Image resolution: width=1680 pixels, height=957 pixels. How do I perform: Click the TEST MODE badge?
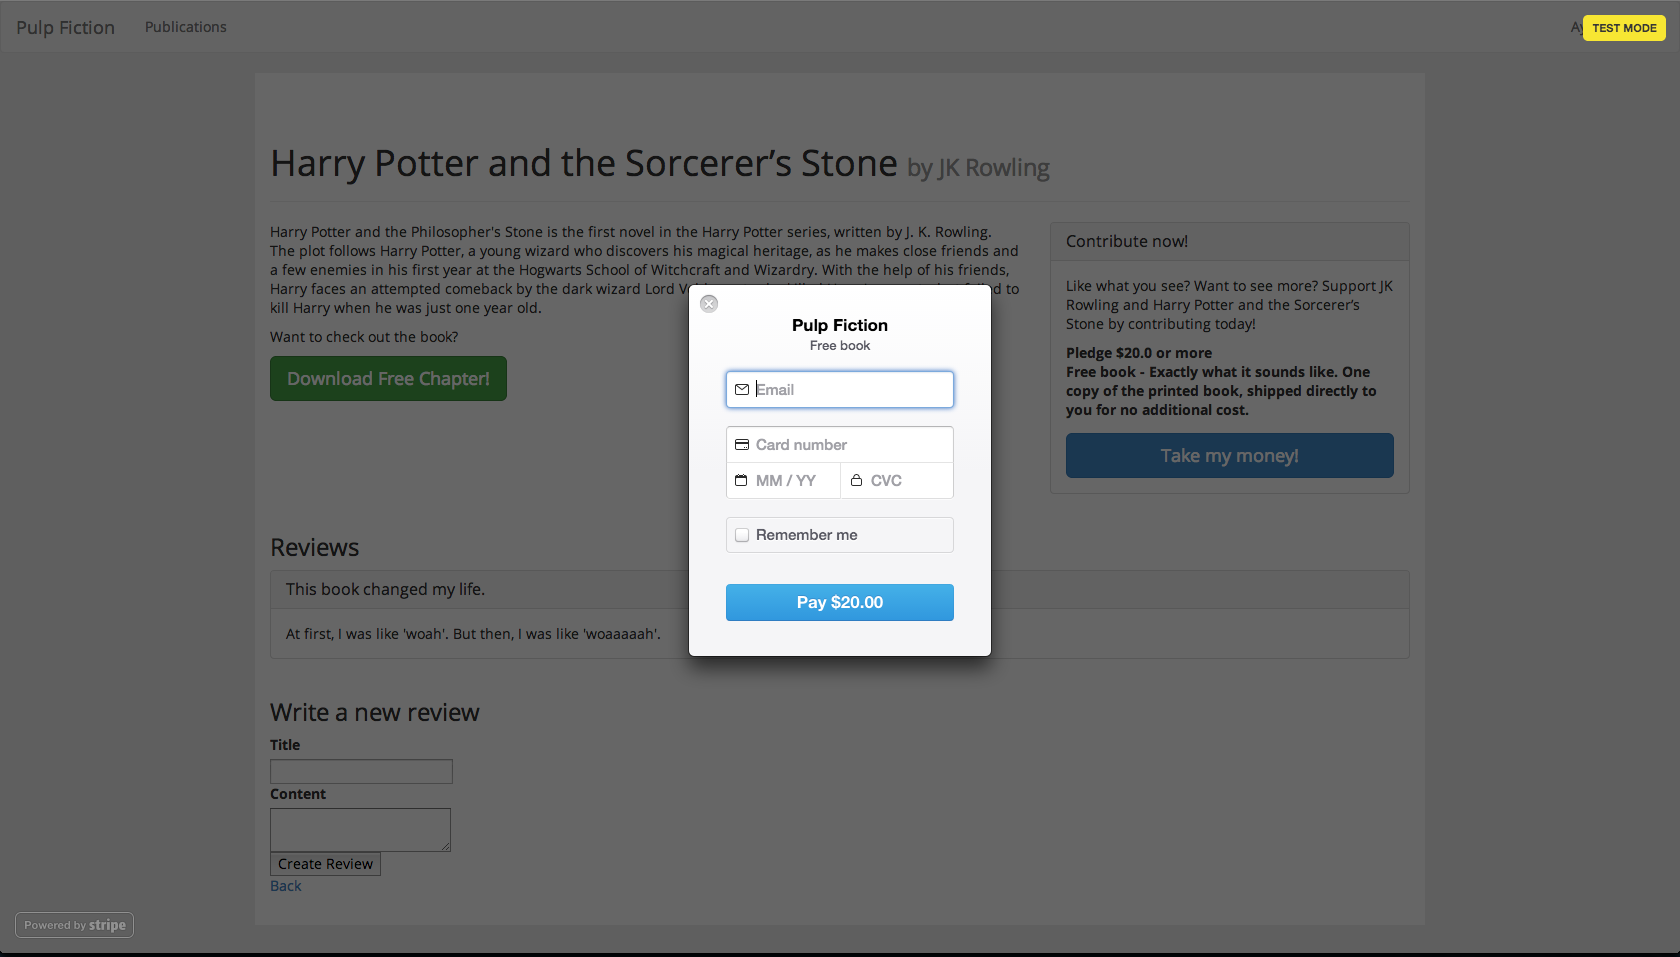point(1624,28)
